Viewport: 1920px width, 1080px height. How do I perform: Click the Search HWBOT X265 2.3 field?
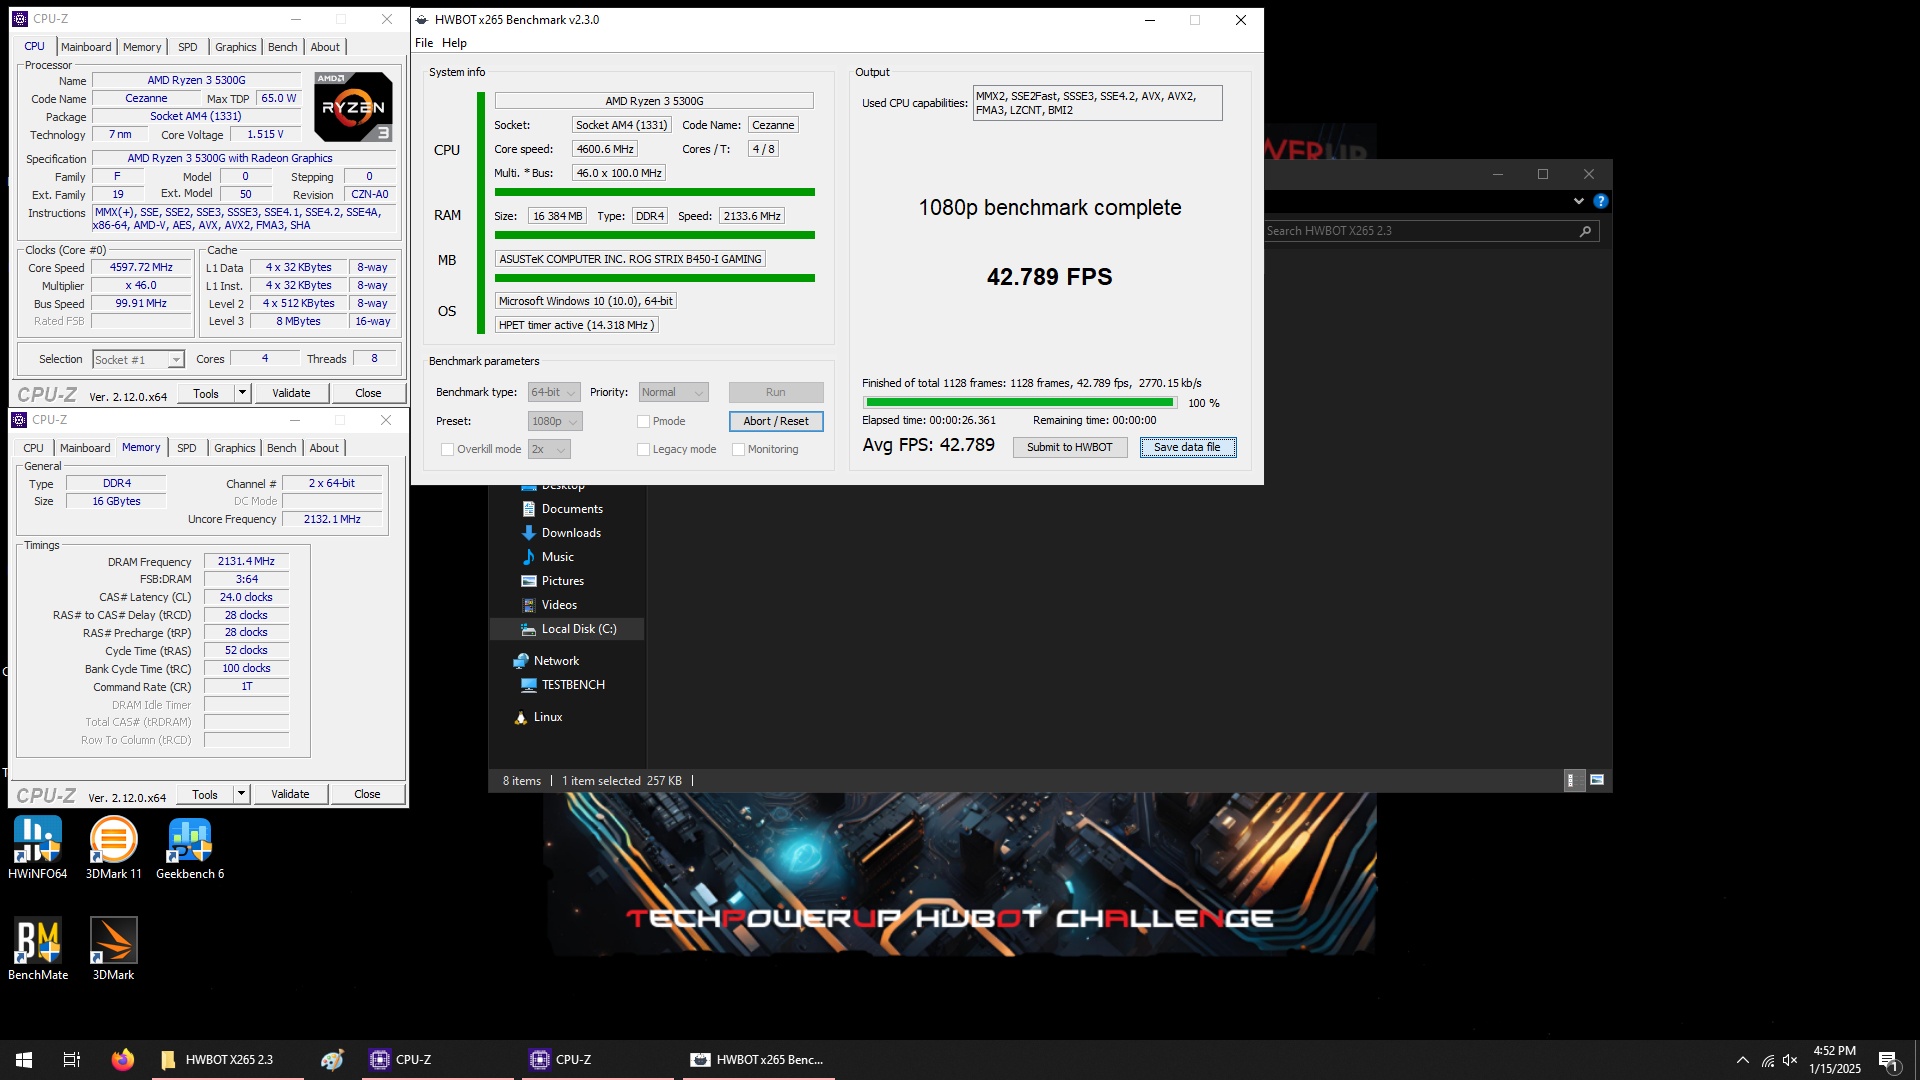pyautogui.click(x=1420, y=231)
